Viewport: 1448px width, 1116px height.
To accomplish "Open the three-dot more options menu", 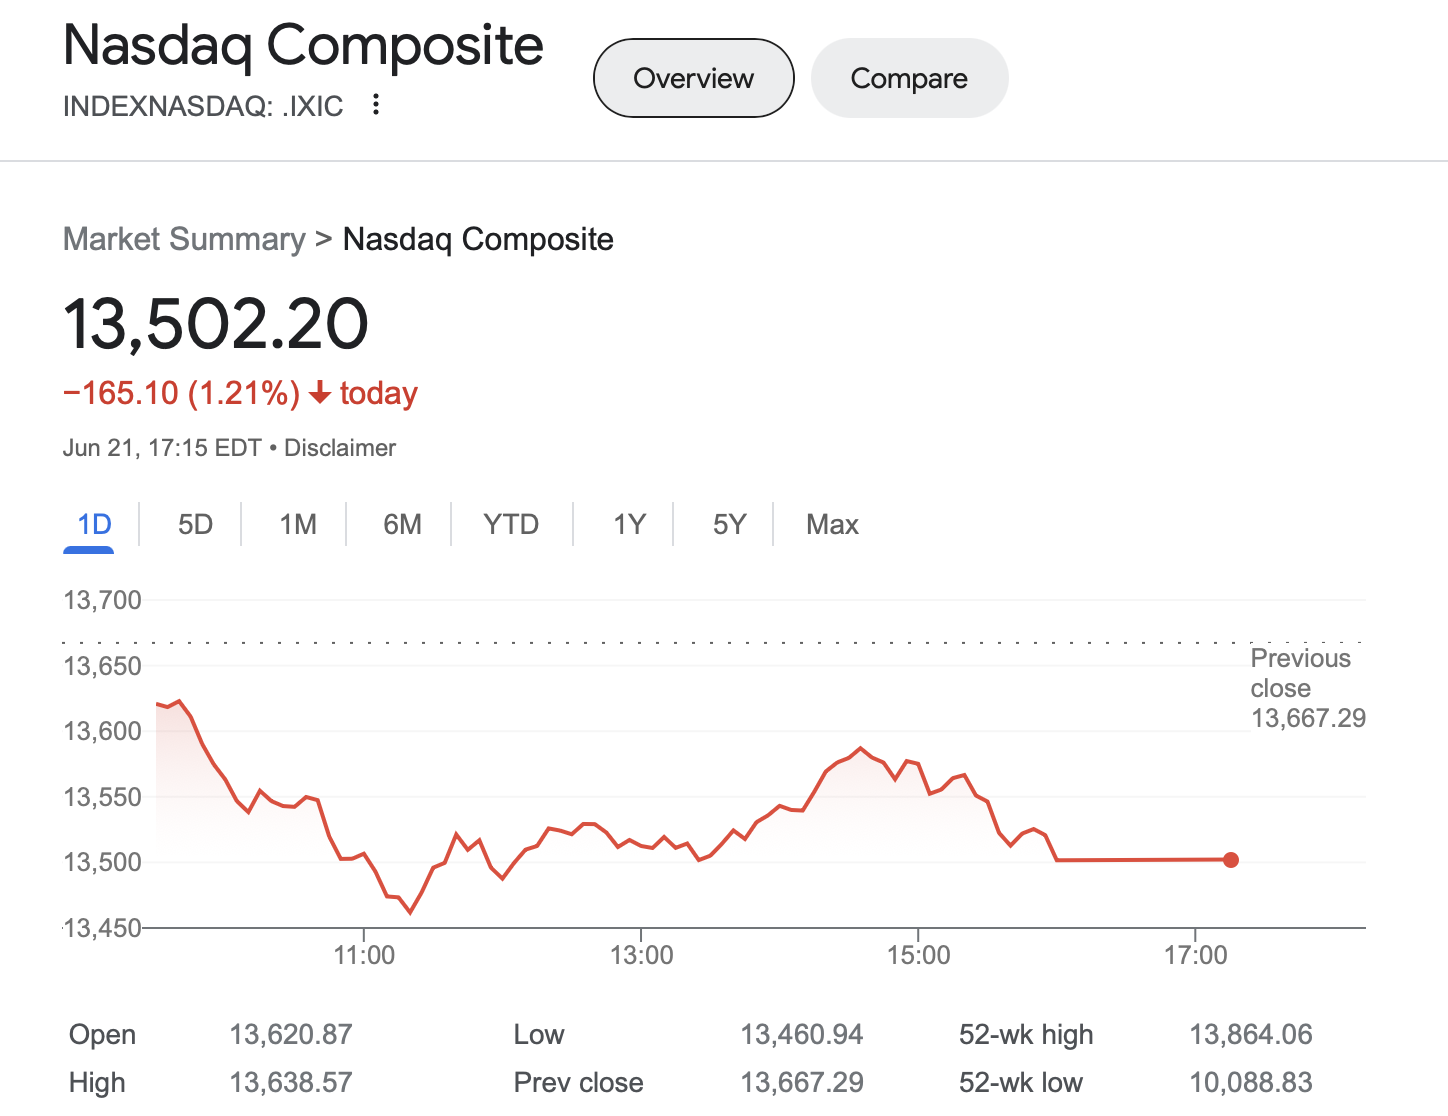I will point(376,105).
